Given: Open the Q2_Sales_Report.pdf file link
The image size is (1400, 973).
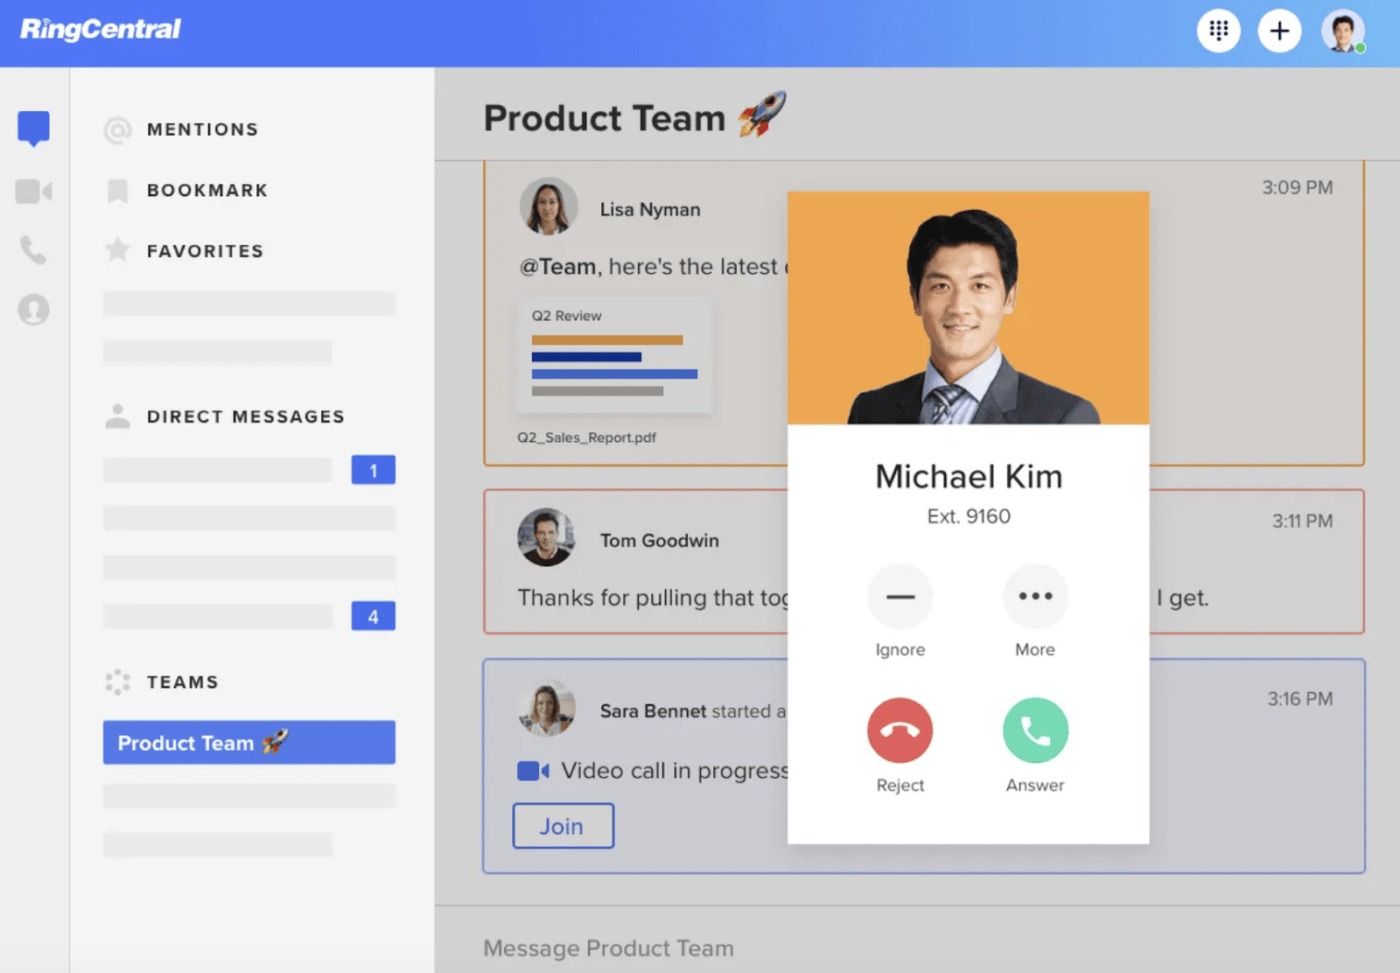Looking at the screenshot, I should [x=587, y=438].
